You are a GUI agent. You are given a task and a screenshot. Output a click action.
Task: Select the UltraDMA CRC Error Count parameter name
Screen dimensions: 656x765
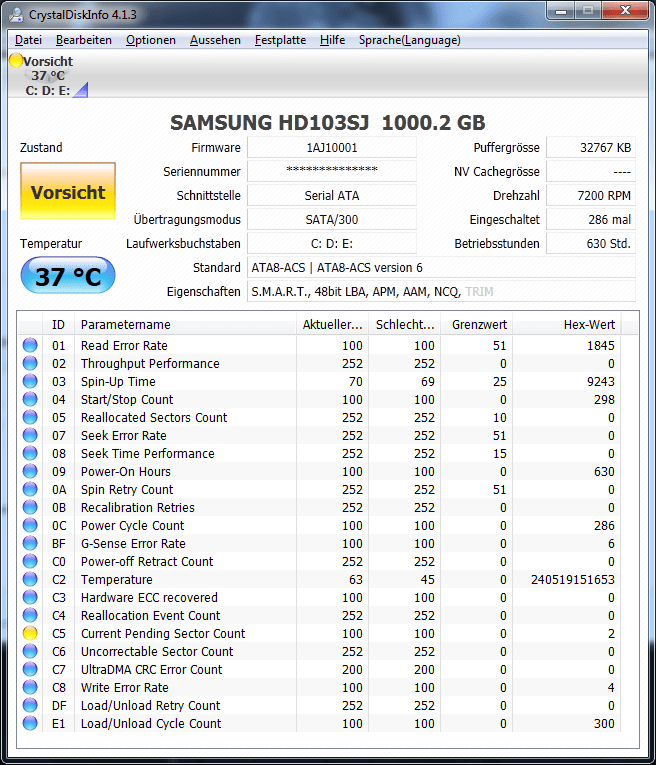pyautogui.click(x=152, y=669)
